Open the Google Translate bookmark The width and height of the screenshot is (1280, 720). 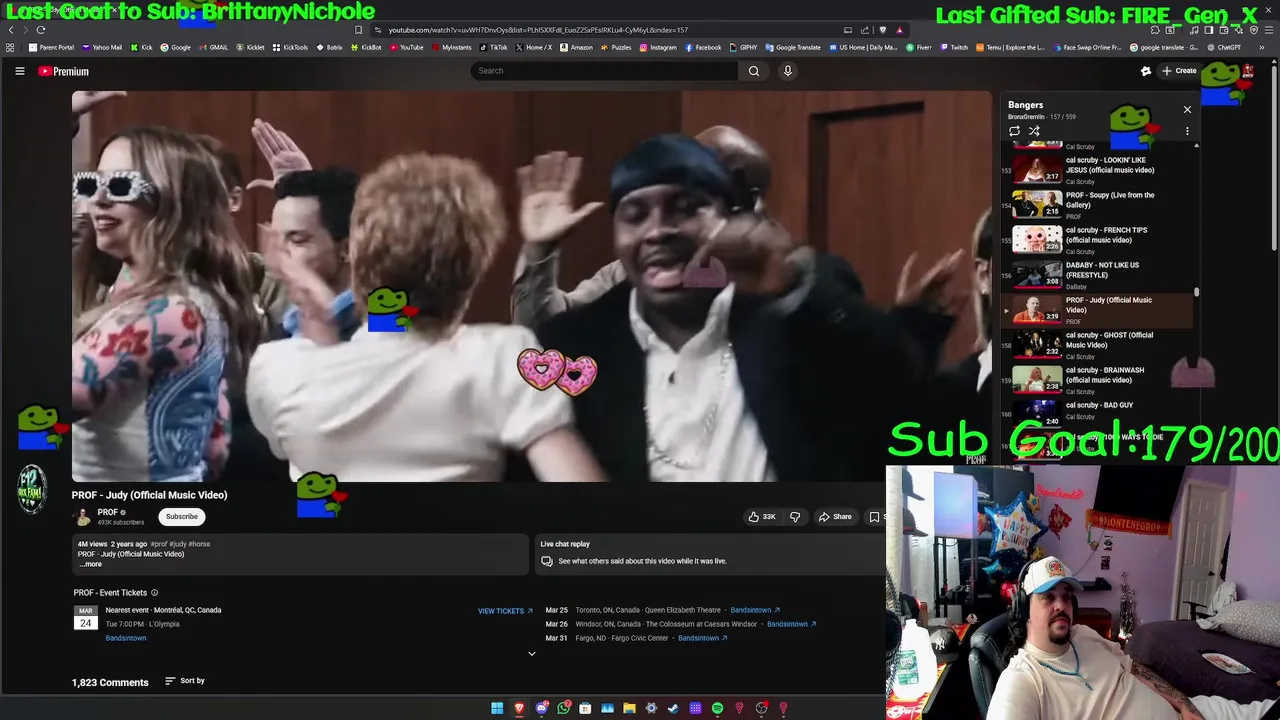(793, 47)
